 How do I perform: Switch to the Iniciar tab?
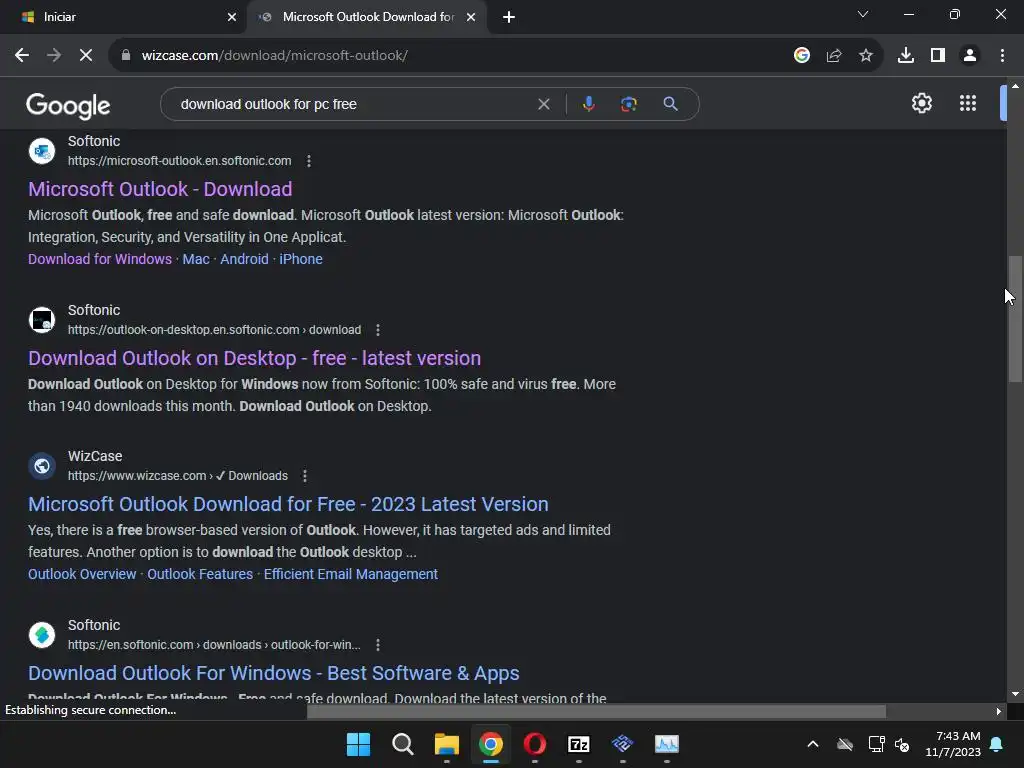[x=123, y=17]
